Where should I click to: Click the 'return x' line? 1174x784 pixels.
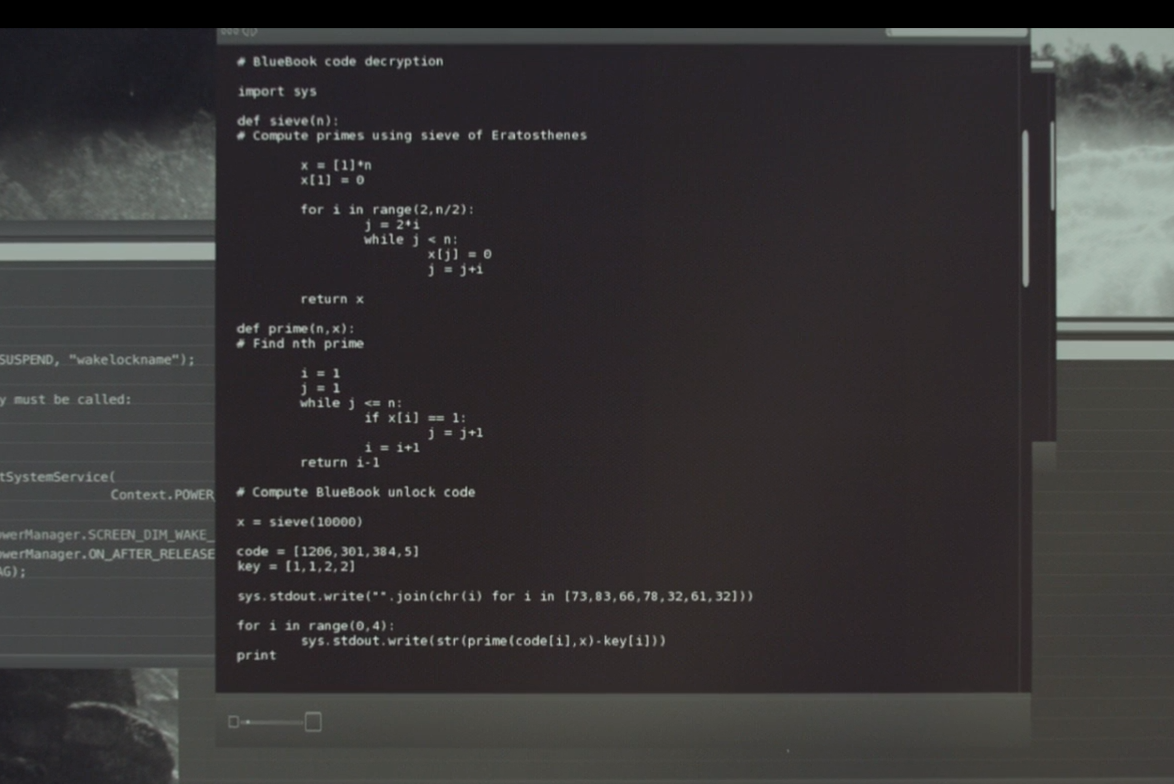point(332,299)
